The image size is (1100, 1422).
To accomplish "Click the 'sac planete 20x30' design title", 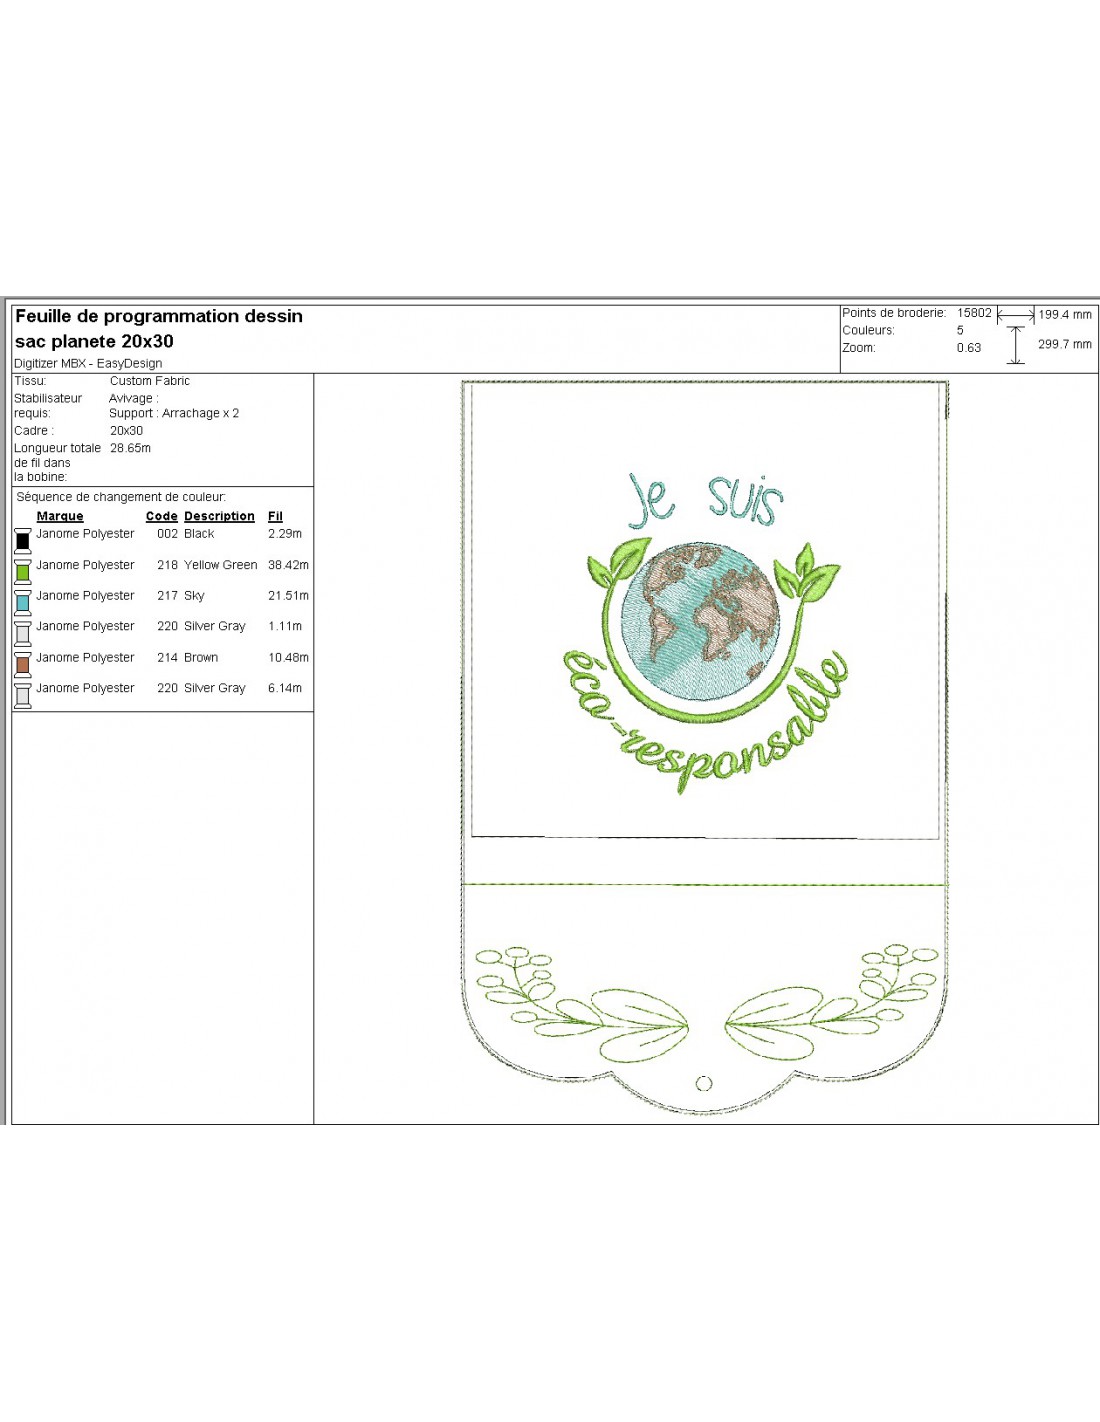I will 95,341.
